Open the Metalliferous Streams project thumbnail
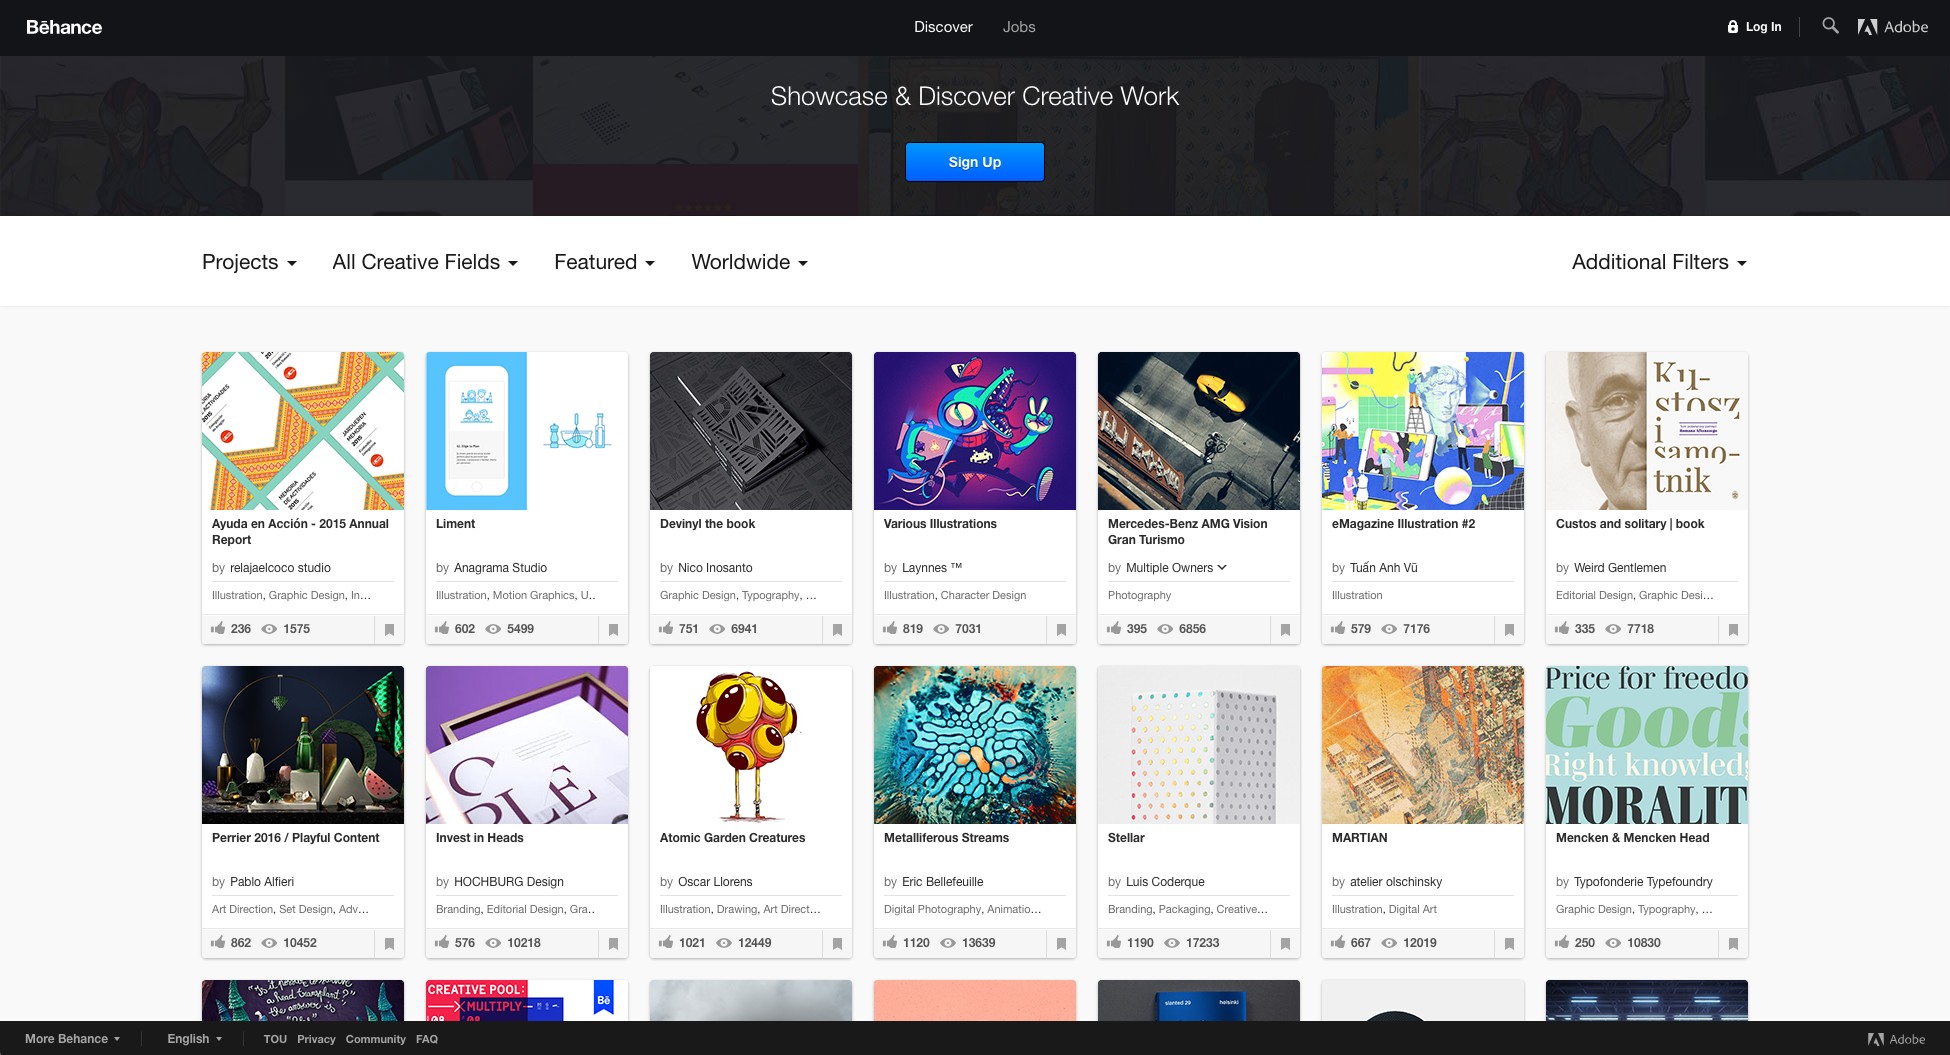This screenshot has width=1950, height=1055. click(x=975, y=745)
